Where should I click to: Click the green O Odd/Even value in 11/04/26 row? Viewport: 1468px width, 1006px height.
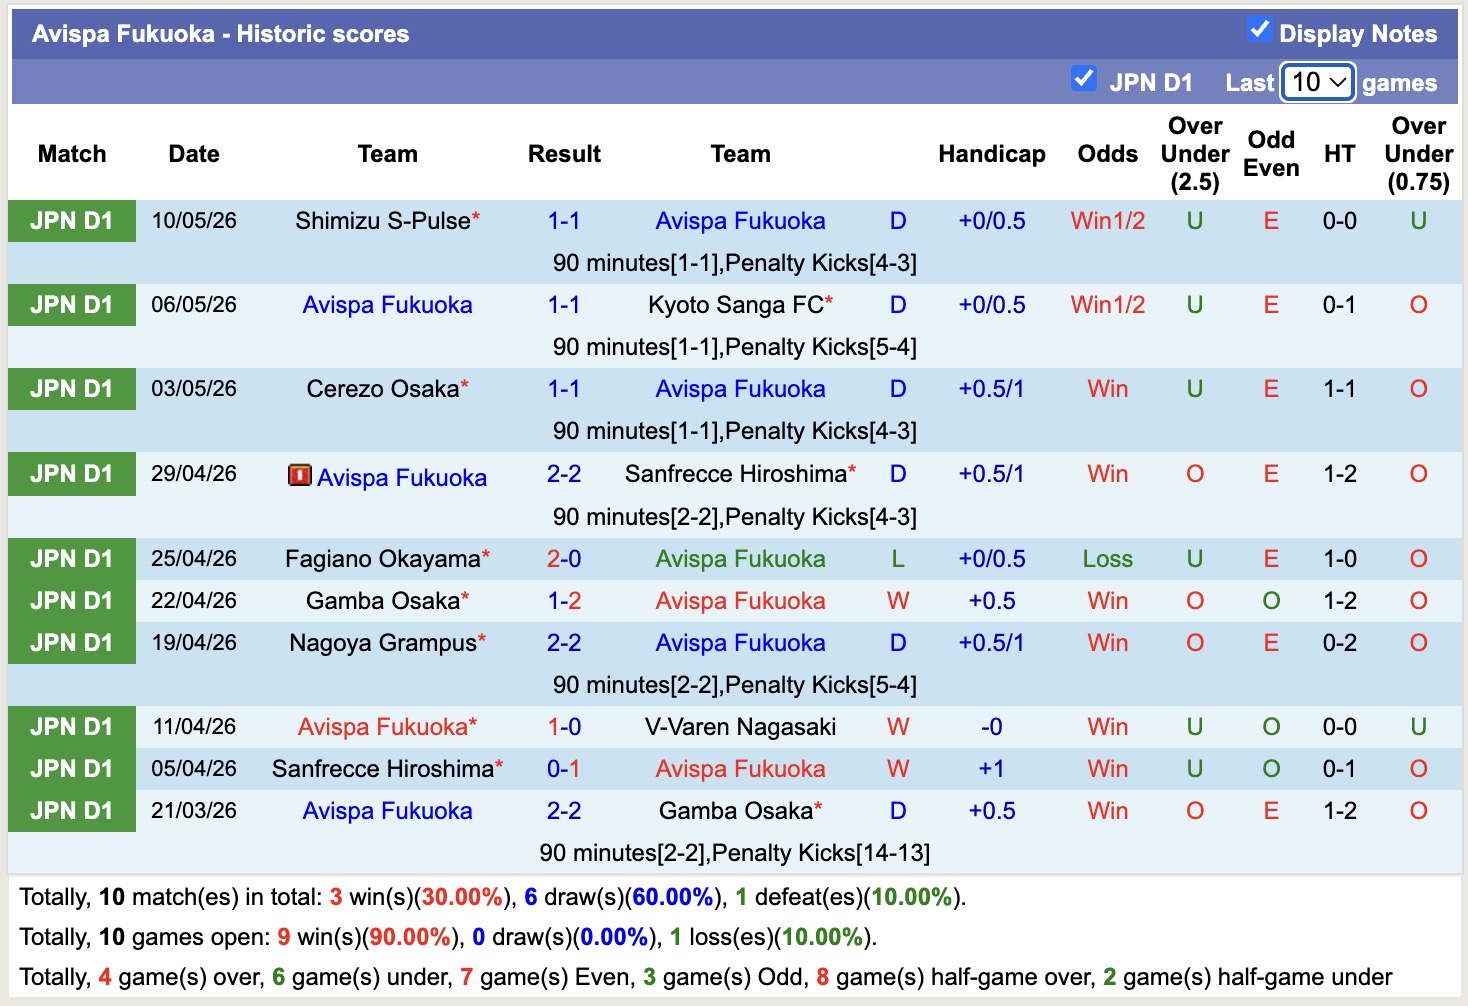coord(1271,727)
